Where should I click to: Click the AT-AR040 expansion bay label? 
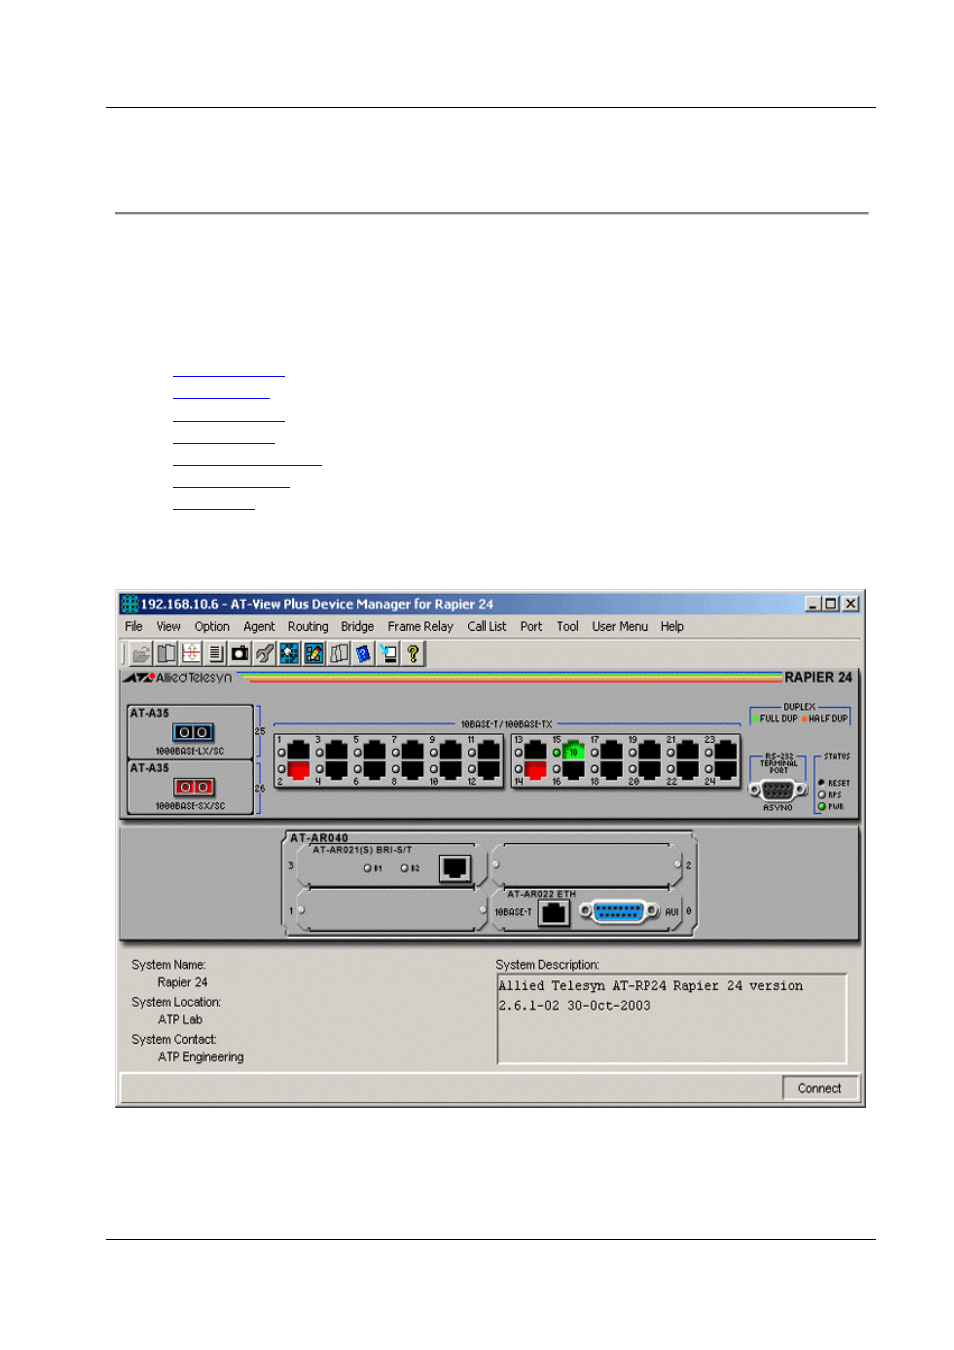pyautogui.click(x=319, y=838)
